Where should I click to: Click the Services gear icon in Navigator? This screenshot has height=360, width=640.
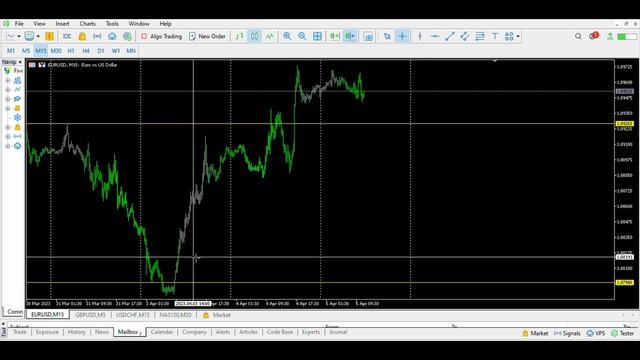pyautogui.click(x=18, y=118)
